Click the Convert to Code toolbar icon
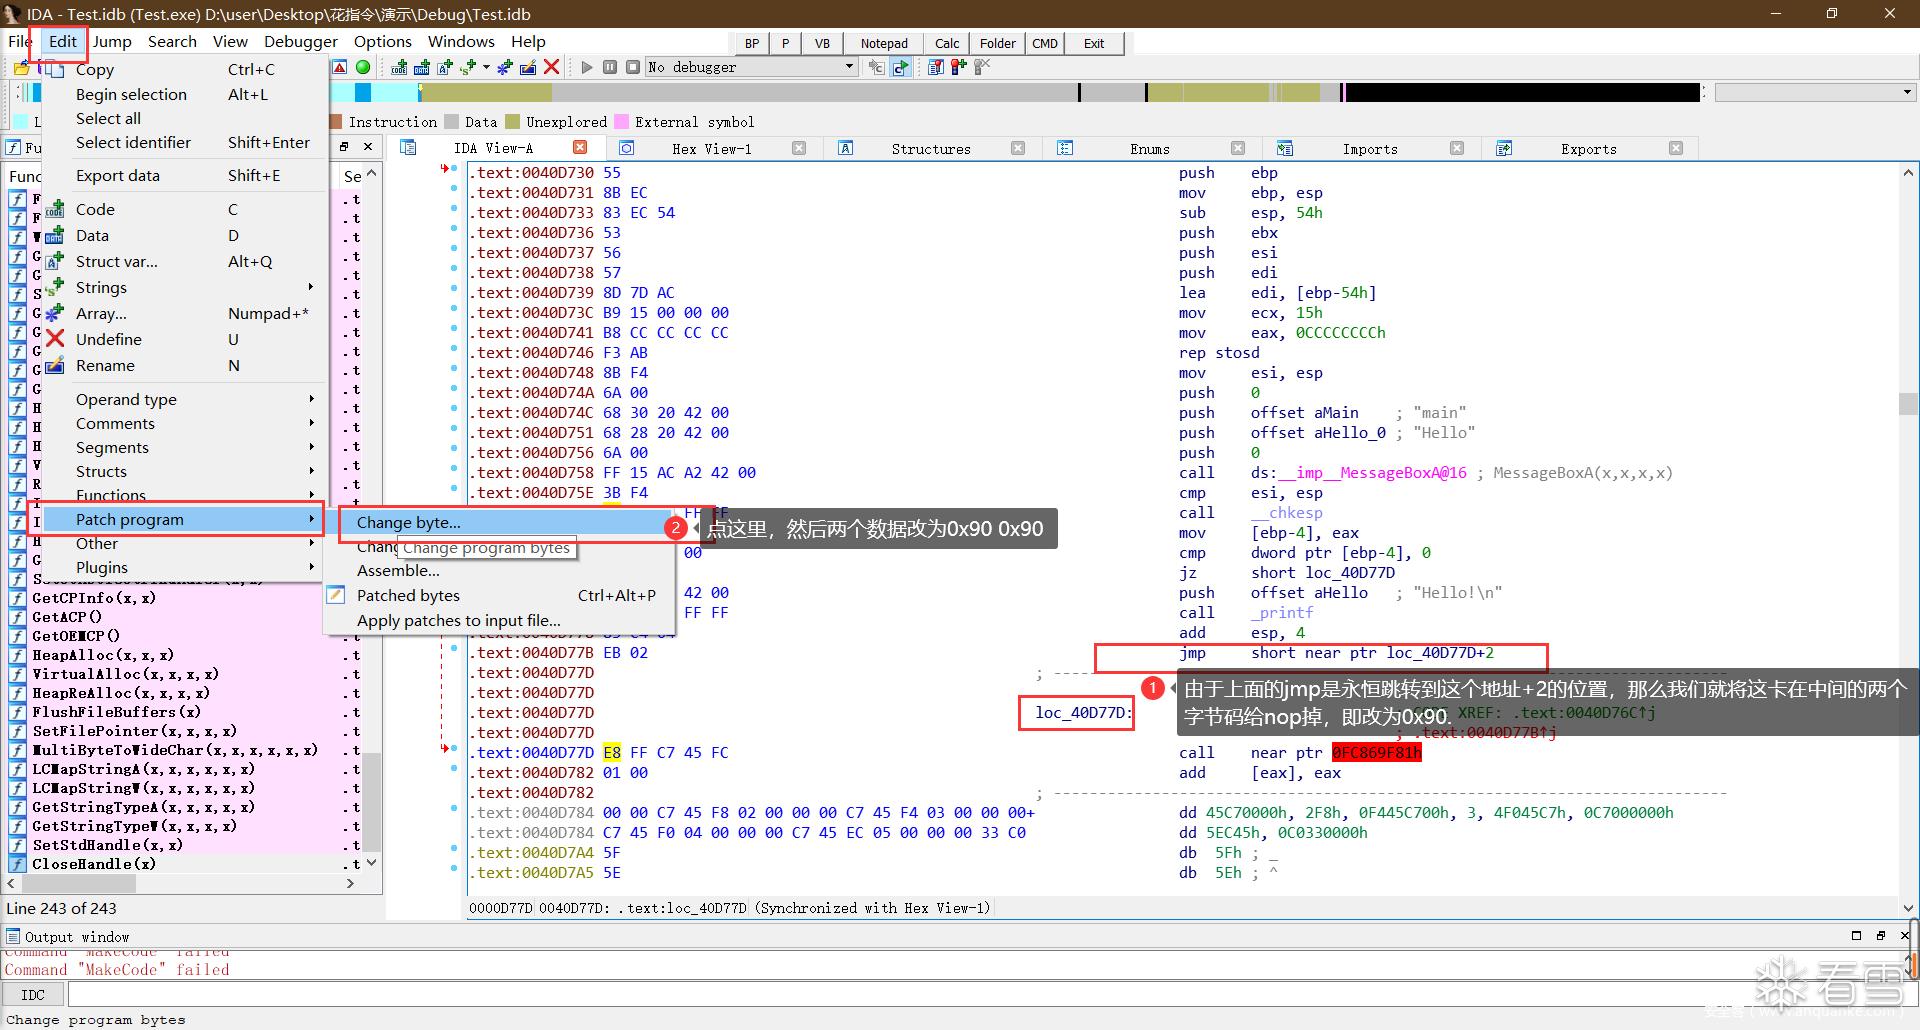The width and height of the screenshot is (1920, 1030). tap(400, 67)
